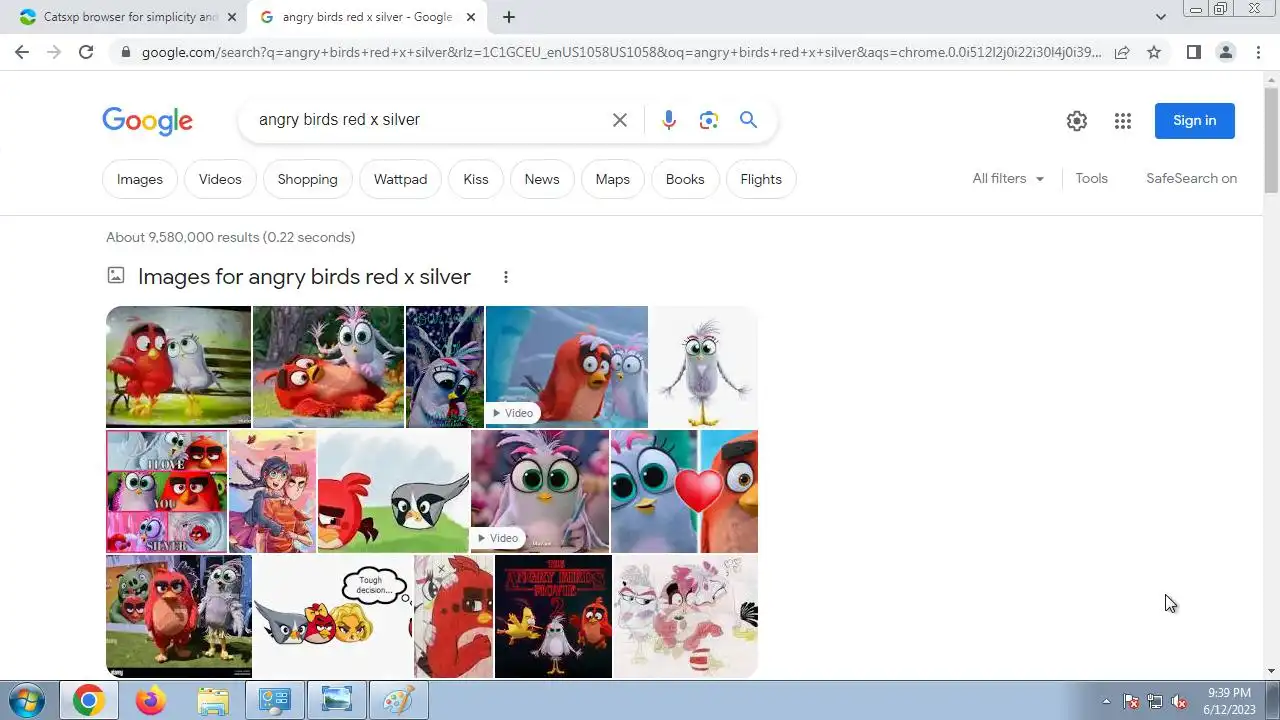This screenshot has width=1280, height=720.
Task: Click the muted volume tray icon
Action: [1180, 701]
